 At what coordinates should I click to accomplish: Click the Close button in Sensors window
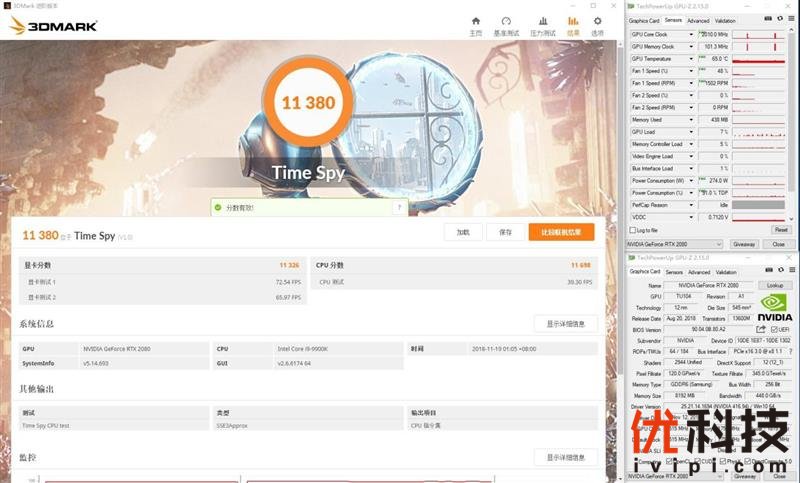coord(778,244)
